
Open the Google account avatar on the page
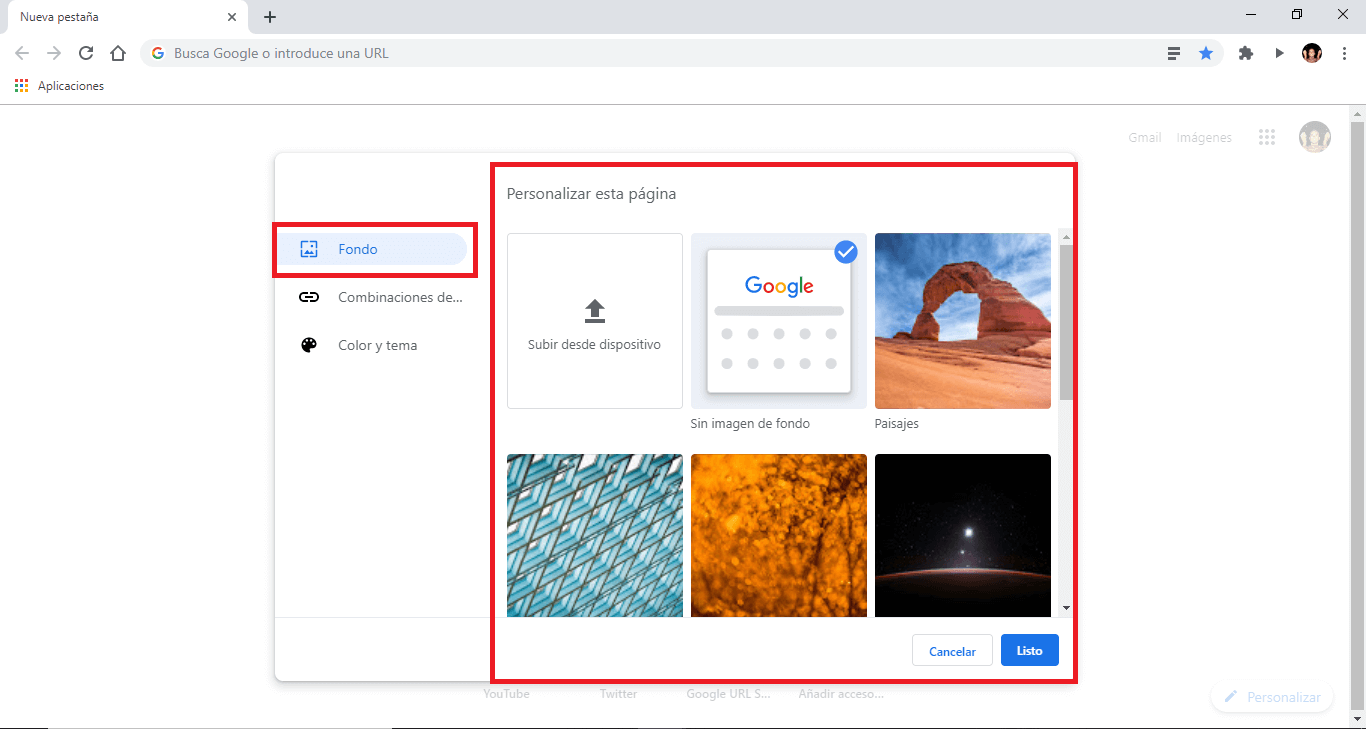1315,137
